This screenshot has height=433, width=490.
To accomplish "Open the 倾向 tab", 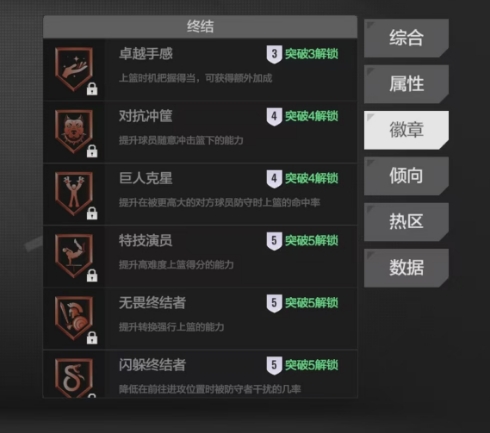I will tap(406, 176).
